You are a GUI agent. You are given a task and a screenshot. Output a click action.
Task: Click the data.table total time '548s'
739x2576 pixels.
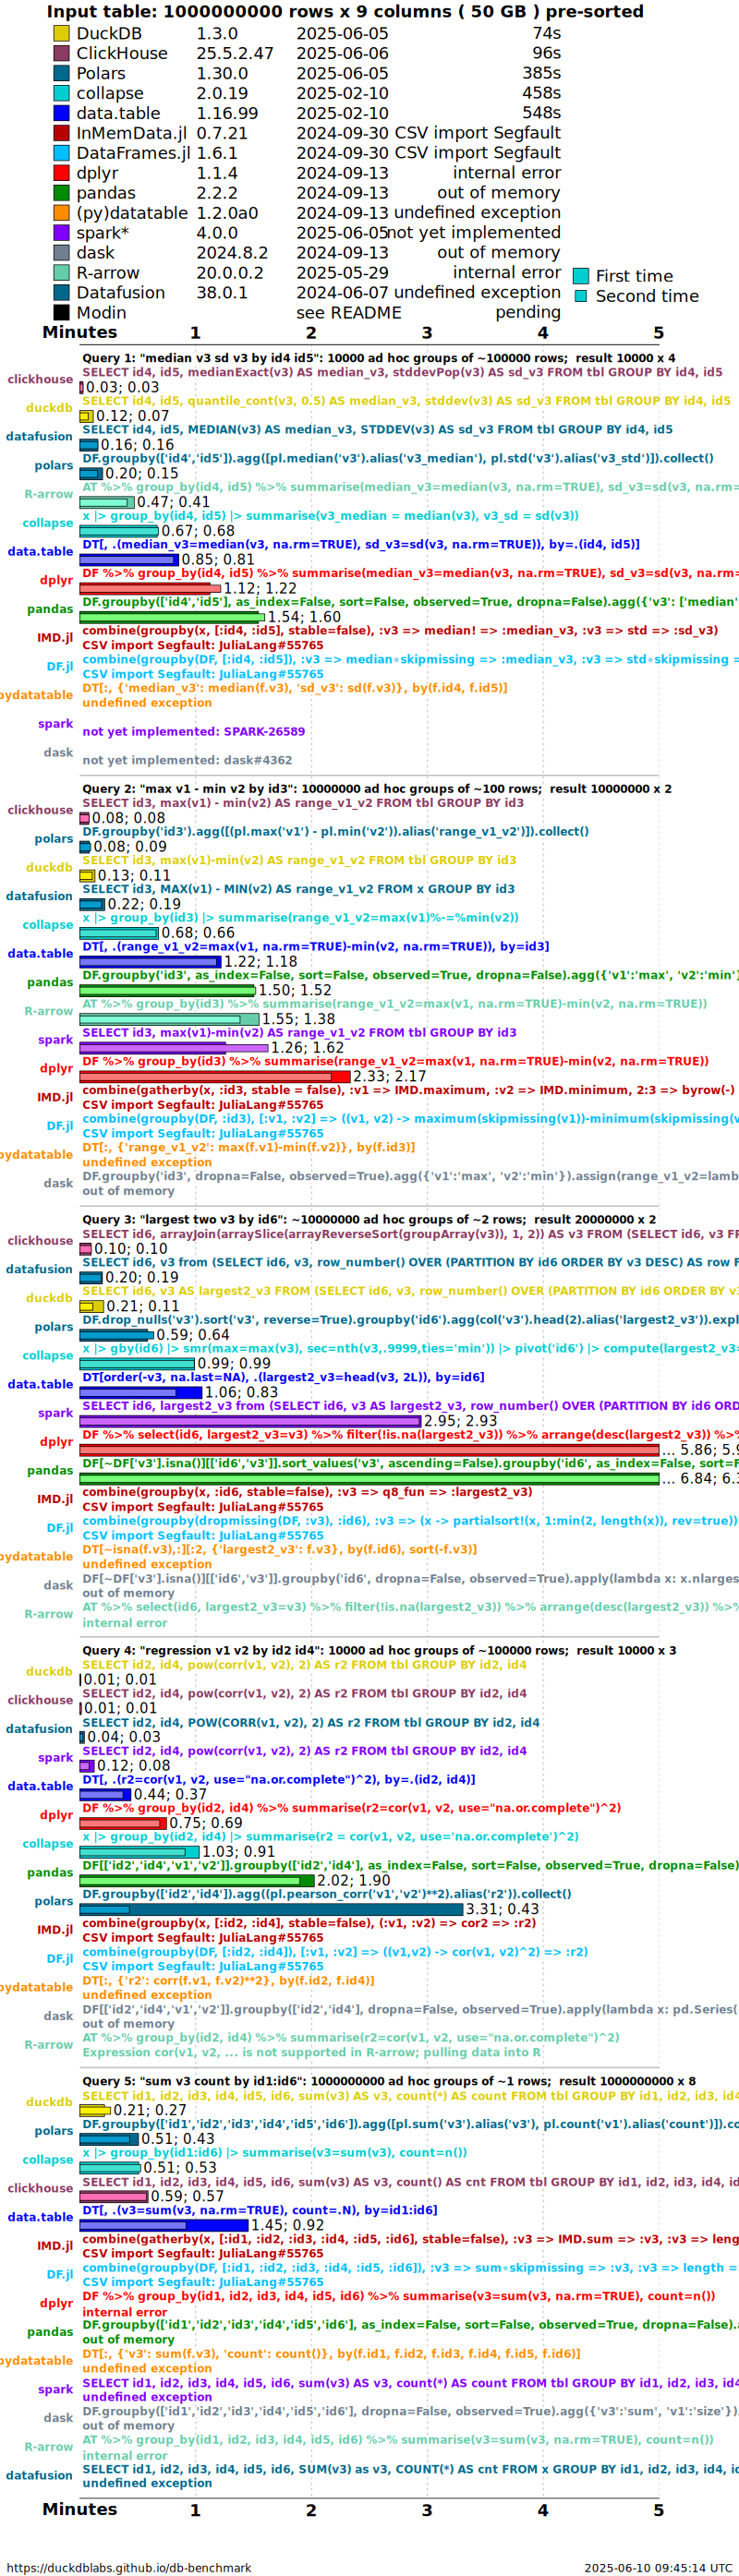click(x=541, y=113)
